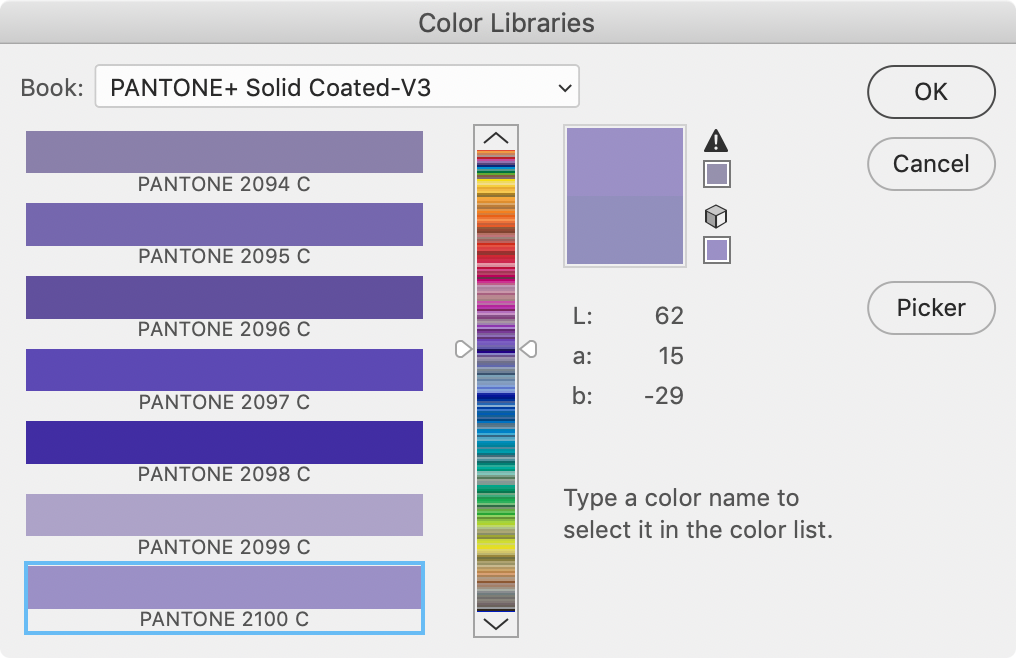
Task: Click the web-safe color swatch icon
Action: click(716, 249)
